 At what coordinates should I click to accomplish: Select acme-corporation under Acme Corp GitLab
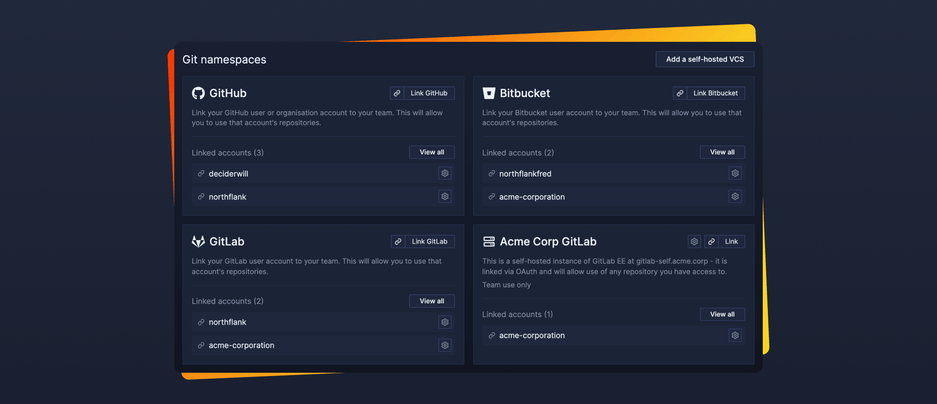614,335
